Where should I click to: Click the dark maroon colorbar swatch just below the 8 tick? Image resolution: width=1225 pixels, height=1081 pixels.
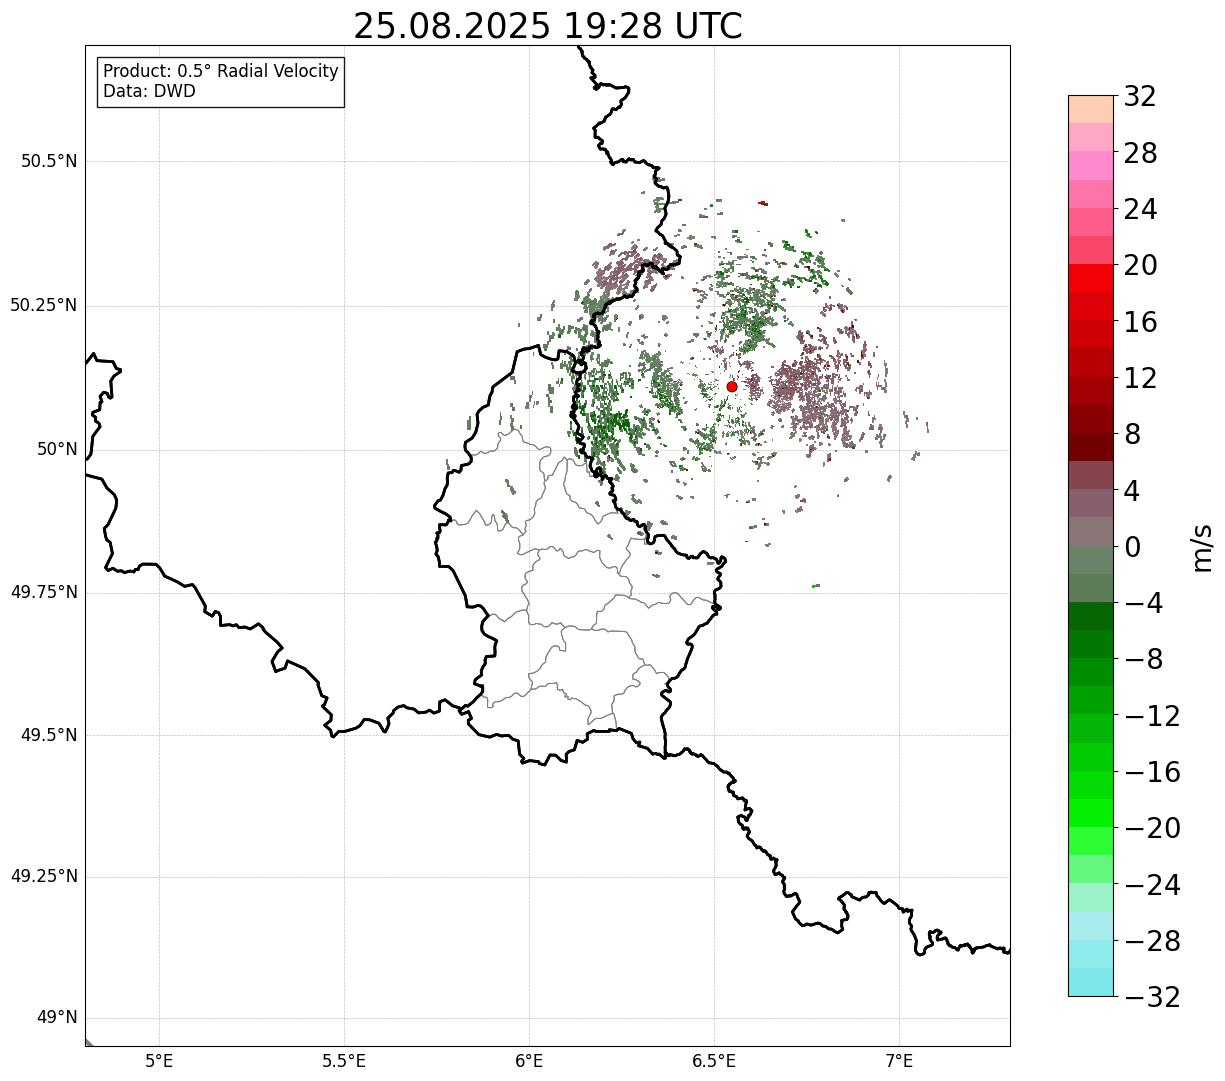pyautogui.click(x=1091, y=447)
